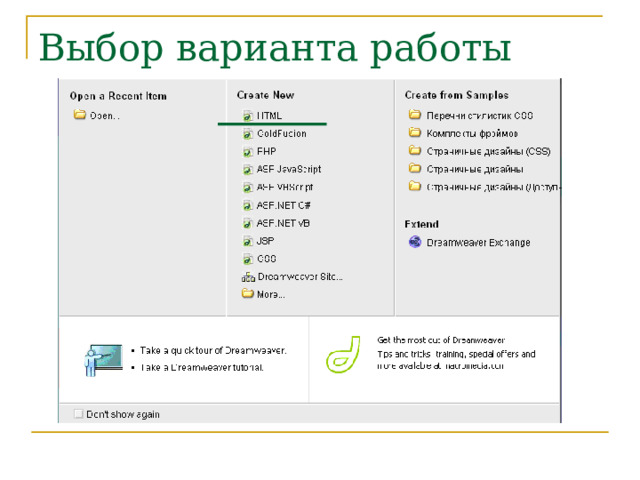The height and width of the screenshot is (480, 640).
Task: Create a new ColdFusion document
Action: (282, 134)
